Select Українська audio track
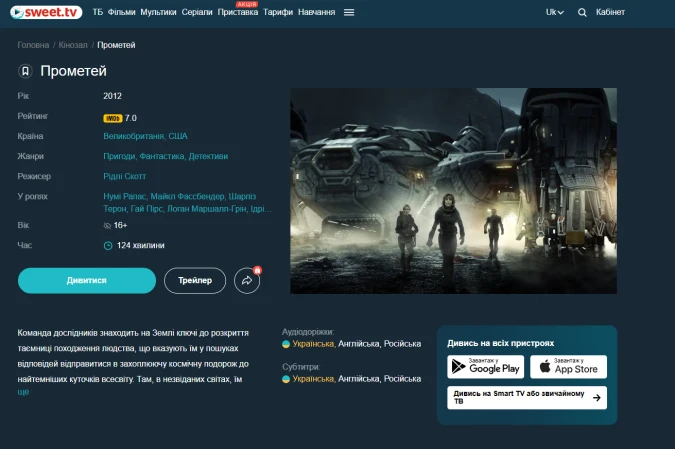Screen dimensions: 675x449 (313, 344)
